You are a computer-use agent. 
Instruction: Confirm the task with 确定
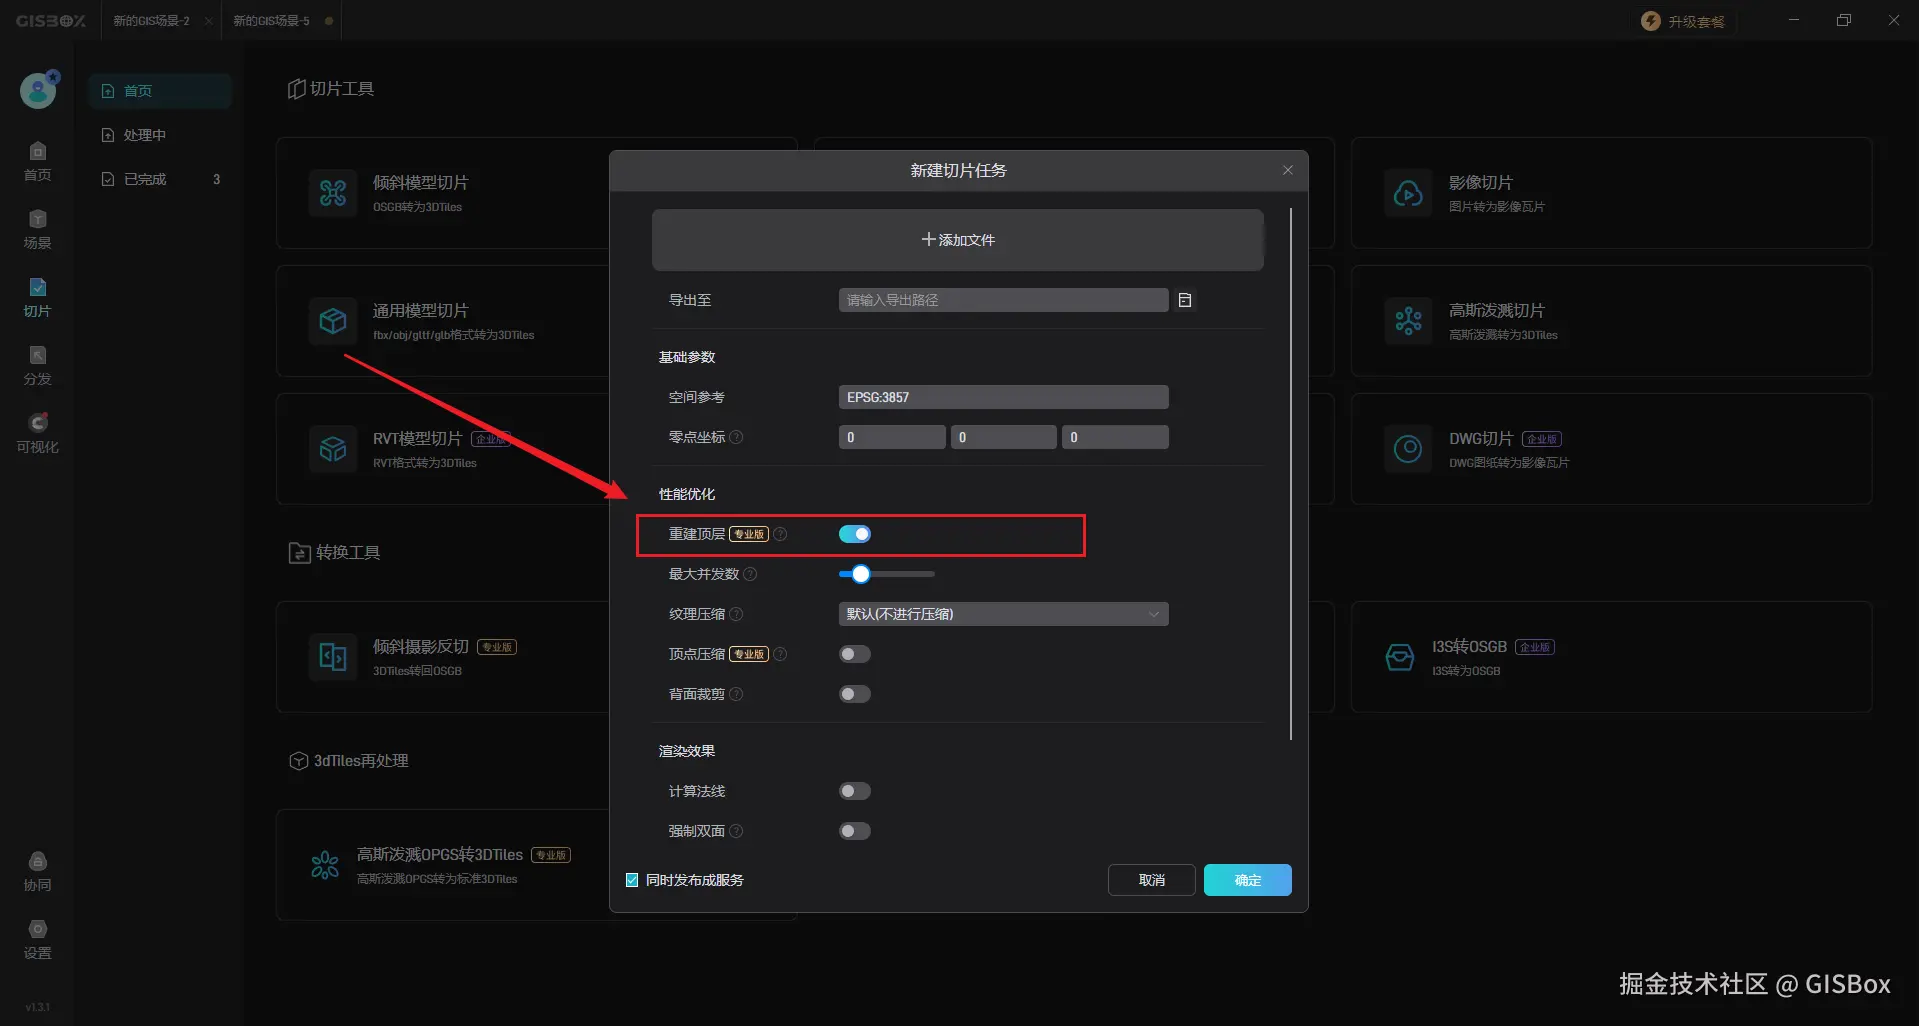point(1248,880)
